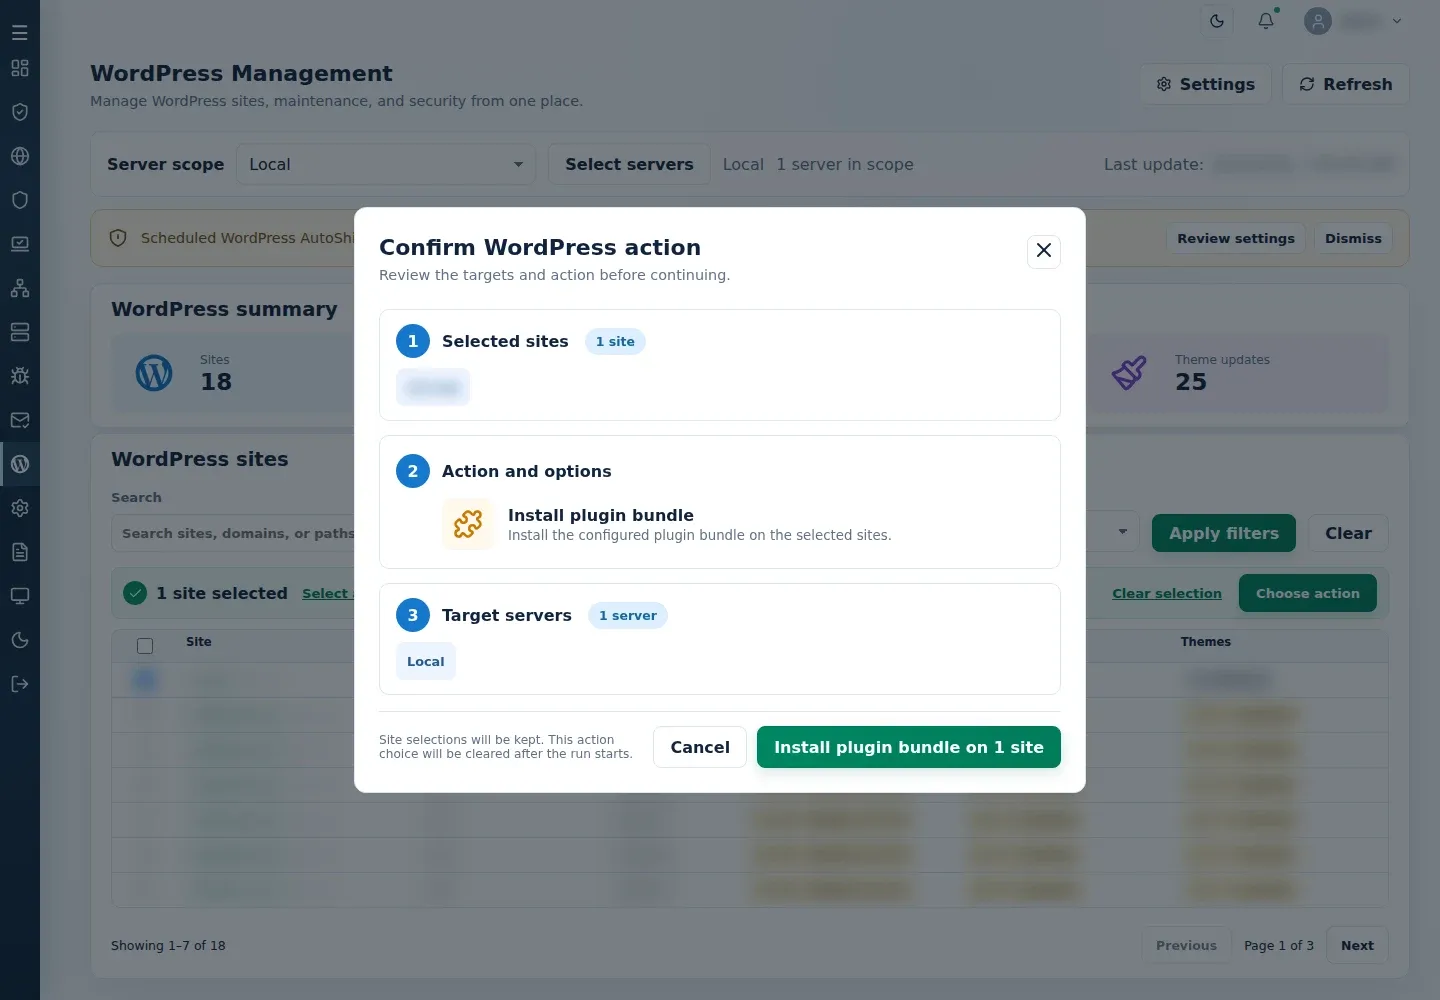
Task: Open the Server scope Local dropdown
Action: point(386,165)
